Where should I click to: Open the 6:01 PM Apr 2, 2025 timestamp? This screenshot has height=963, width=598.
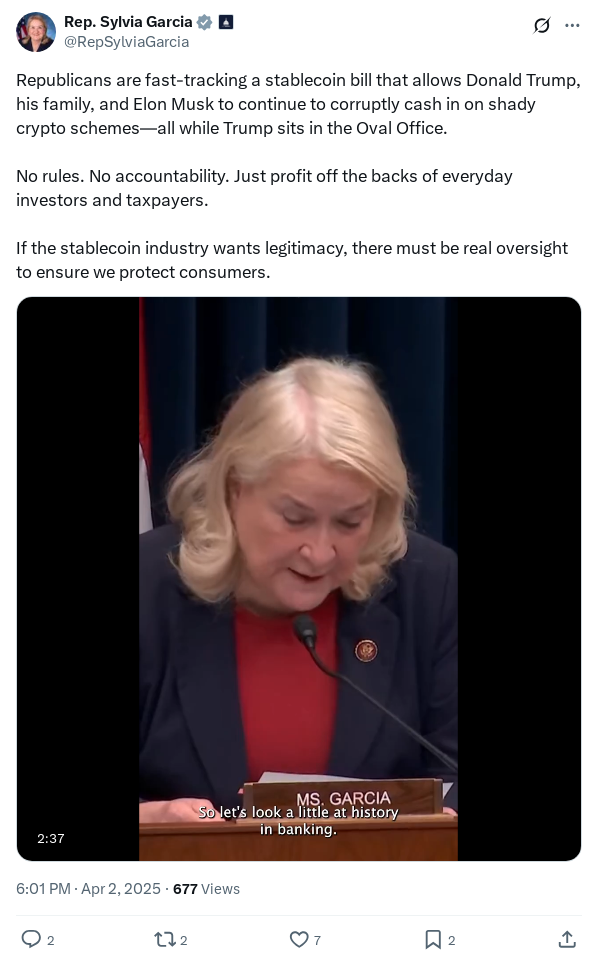(x=88, y=889)
